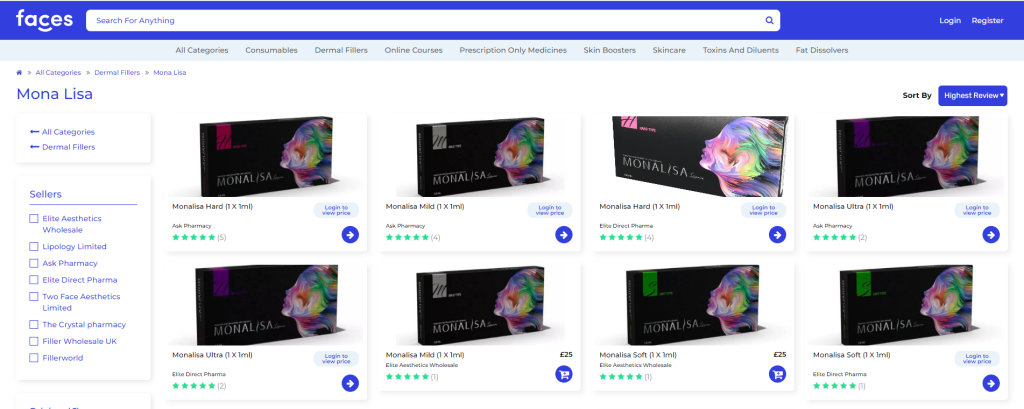The height and width of the screenshot is (409, 1024).
Task: Open the Highest Review sort dropdown
Action: [972, 95]
